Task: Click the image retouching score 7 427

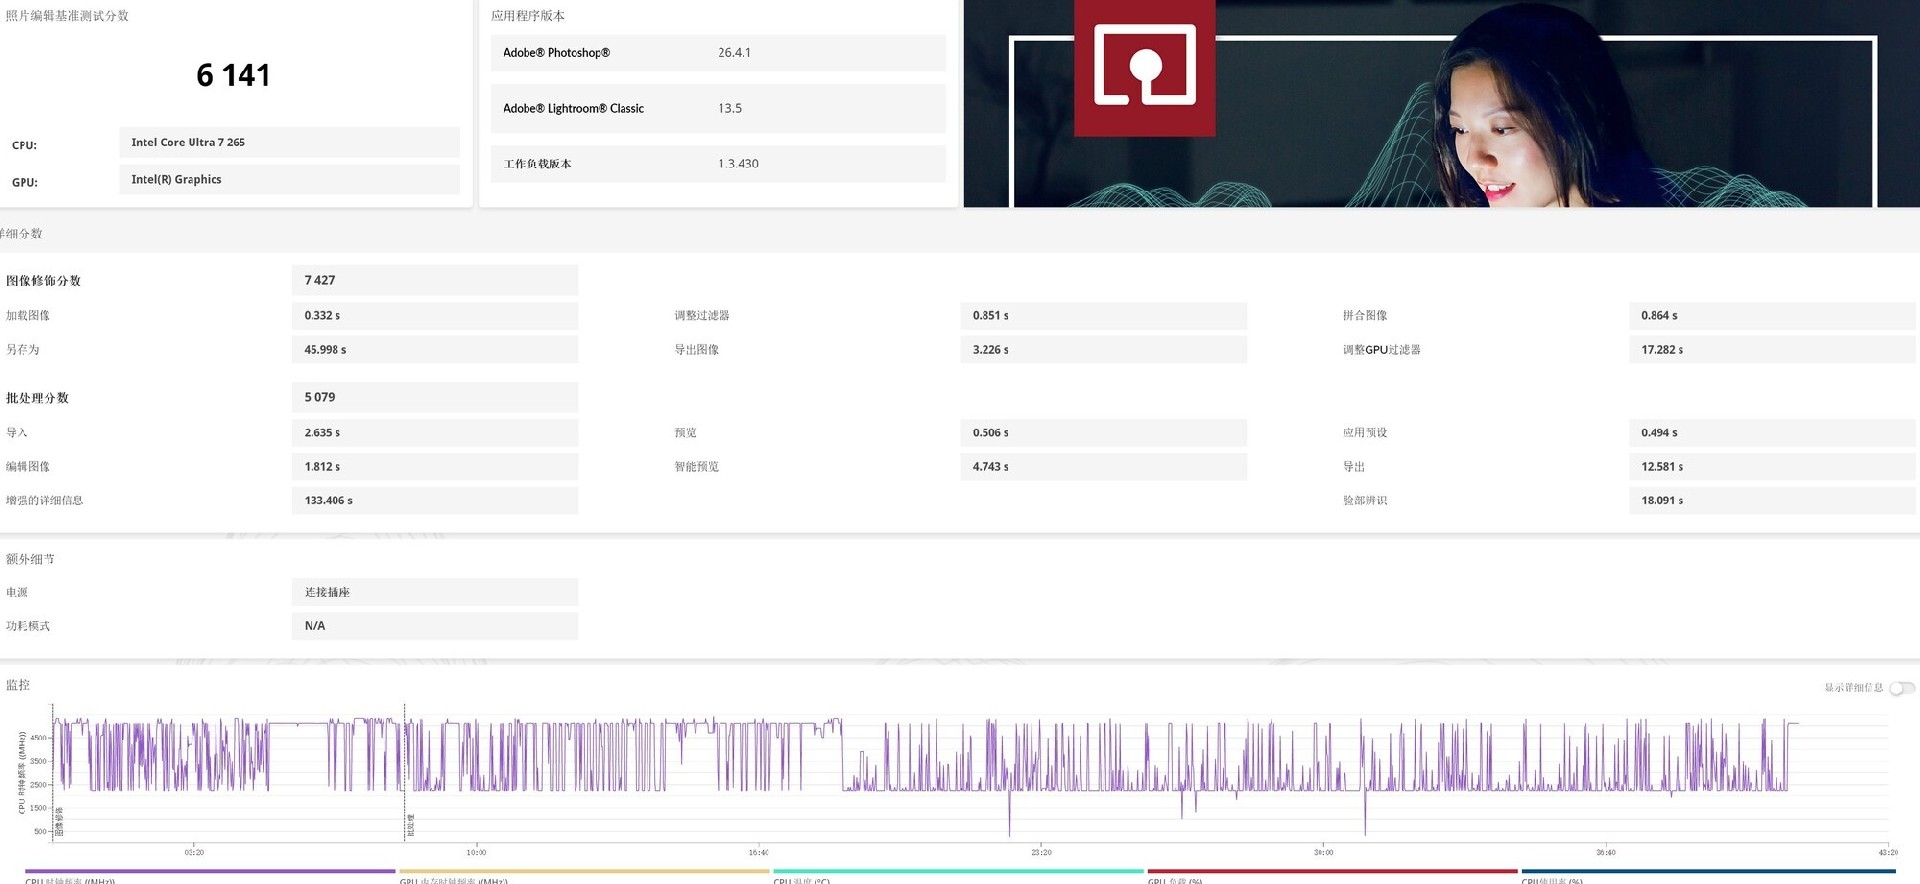Action: click(434, 281)
